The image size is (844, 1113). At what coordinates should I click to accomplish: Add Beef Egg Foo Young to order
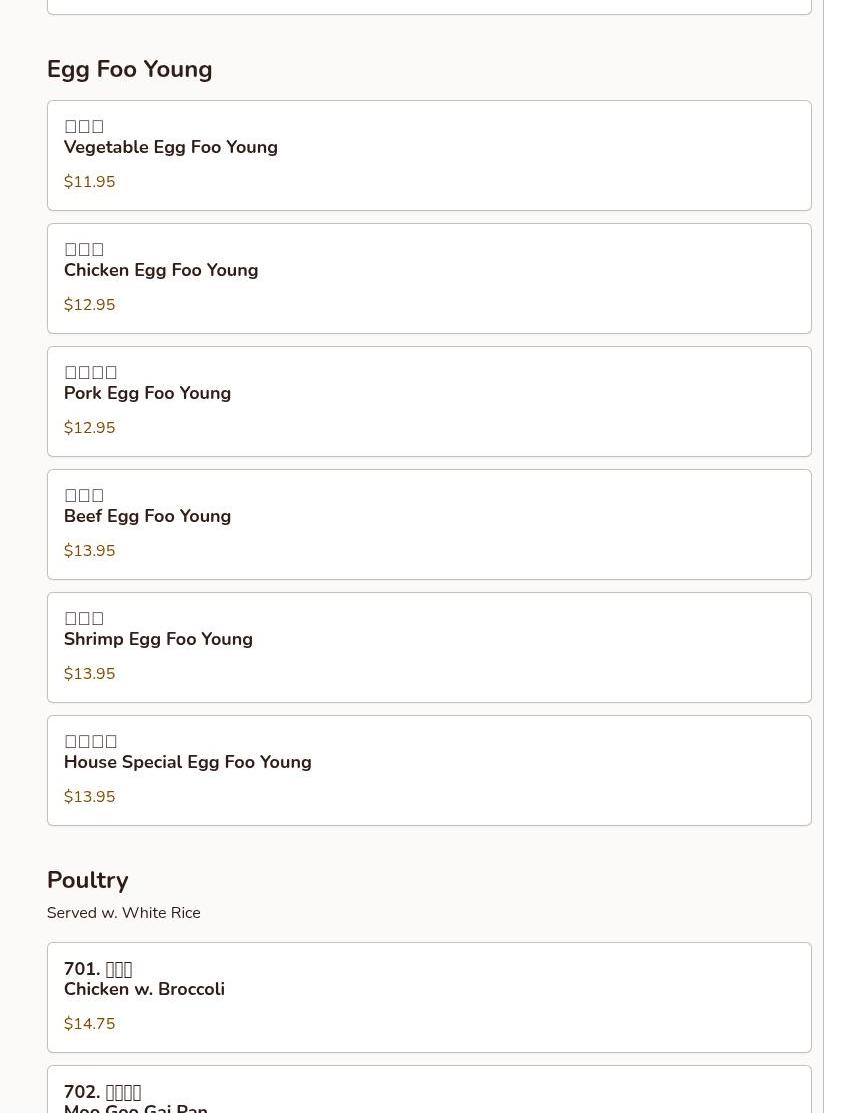pos(147,517)
